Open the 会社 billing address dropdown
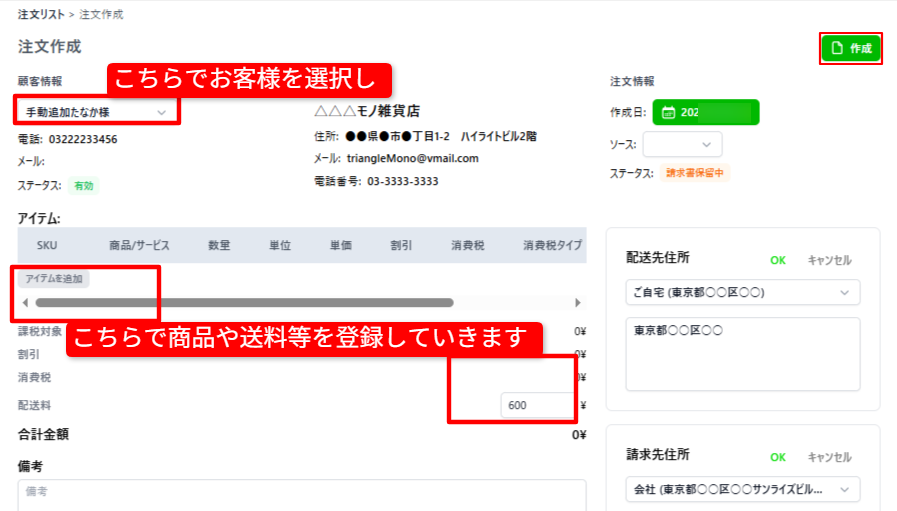897x511 pixels. (743, 490)
